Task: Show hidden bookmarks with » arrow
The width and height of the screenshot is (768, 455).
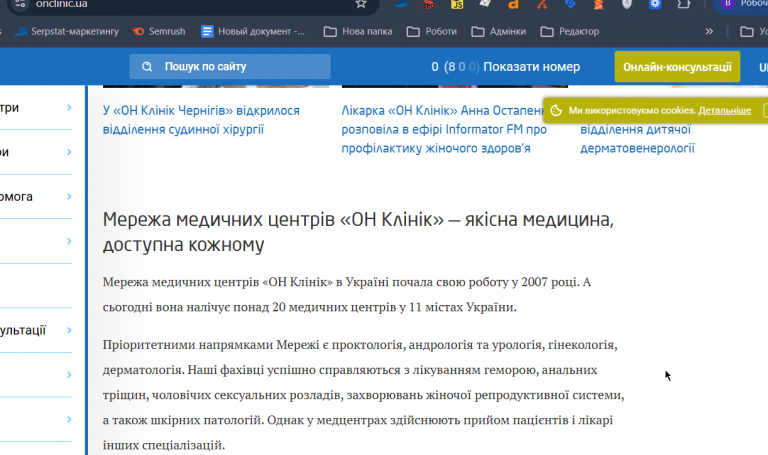Action: pos(709,31)
